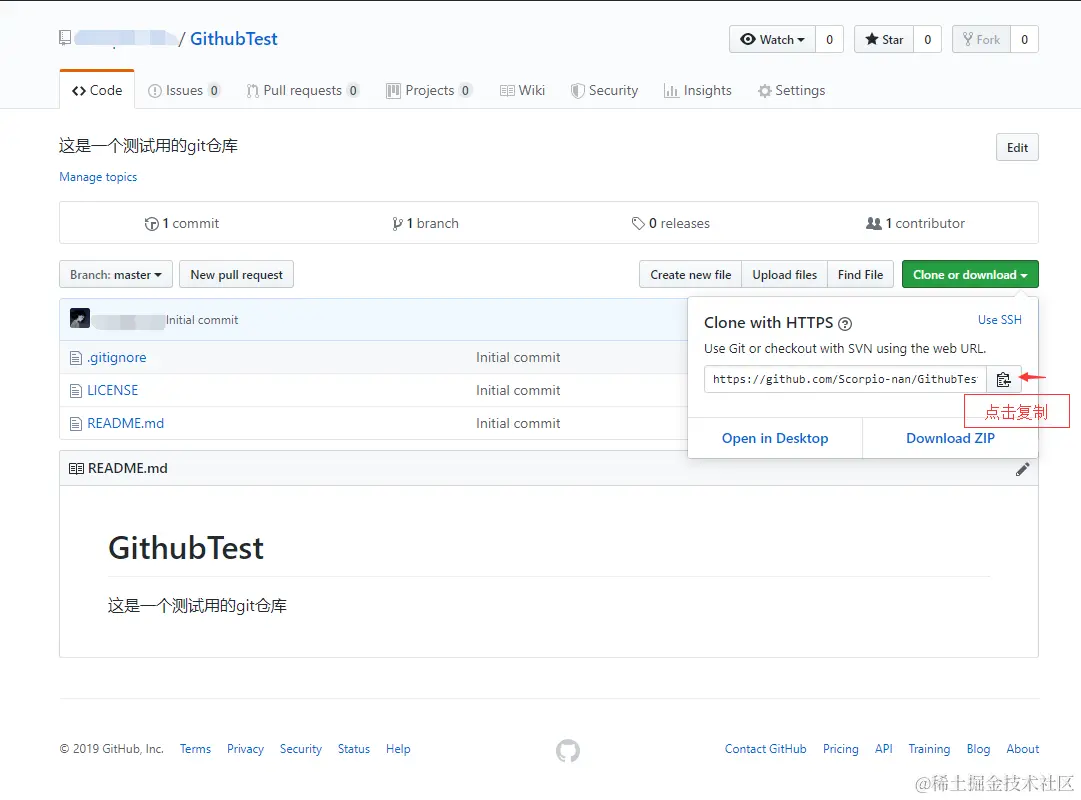Toggle the Clone or download dropdown
1081x800 pixels.
click(x=970, y=274)
